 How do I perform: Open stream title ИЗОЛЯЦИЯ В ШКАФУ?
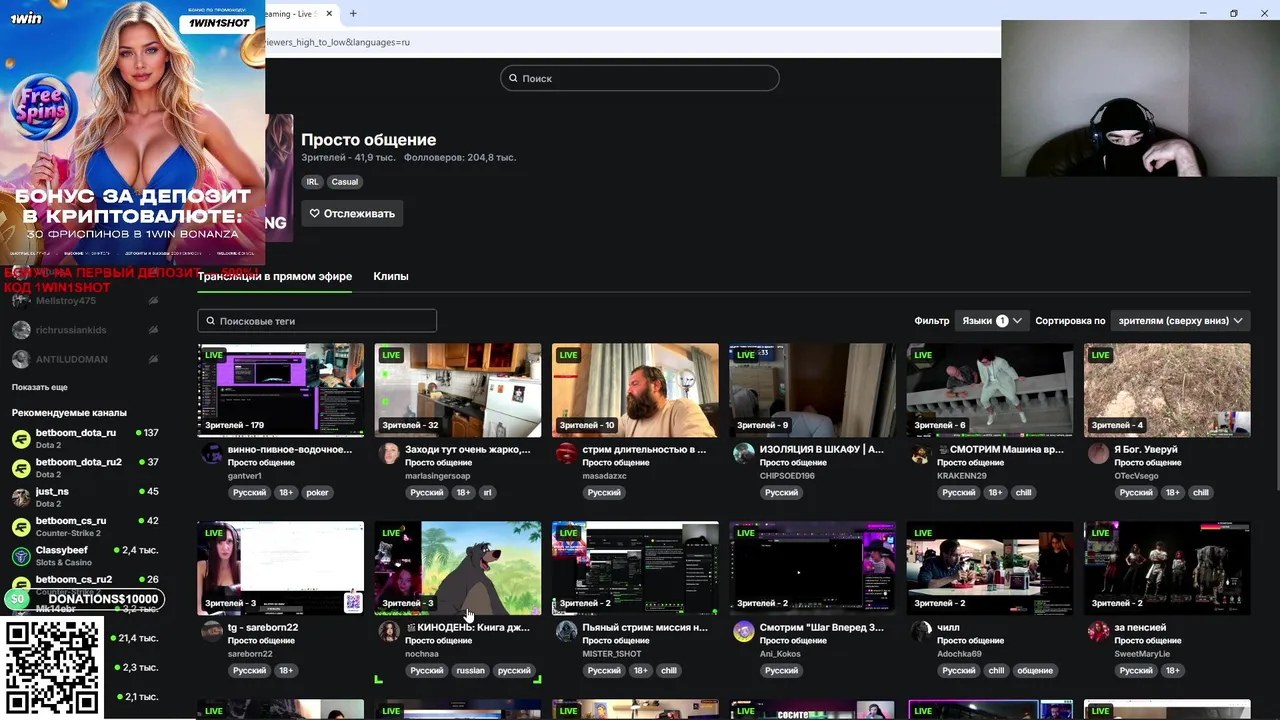pyautogui.click(x=822, y=450)
